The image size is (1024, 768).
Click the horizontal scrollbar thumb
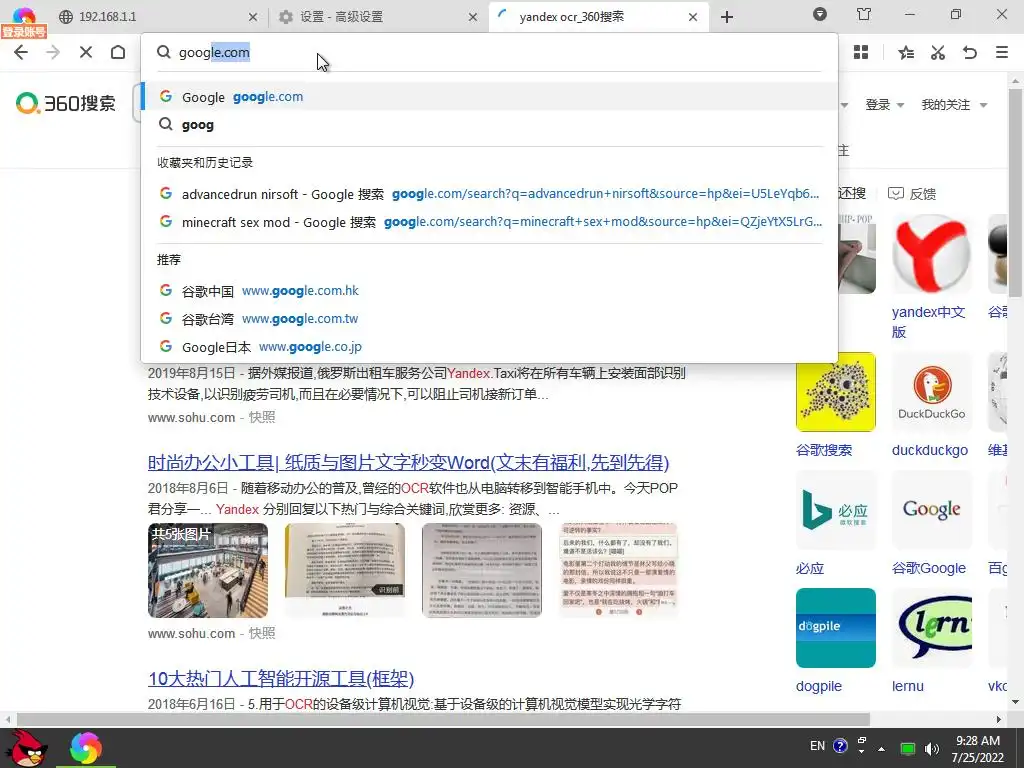(x=444, y=719)
